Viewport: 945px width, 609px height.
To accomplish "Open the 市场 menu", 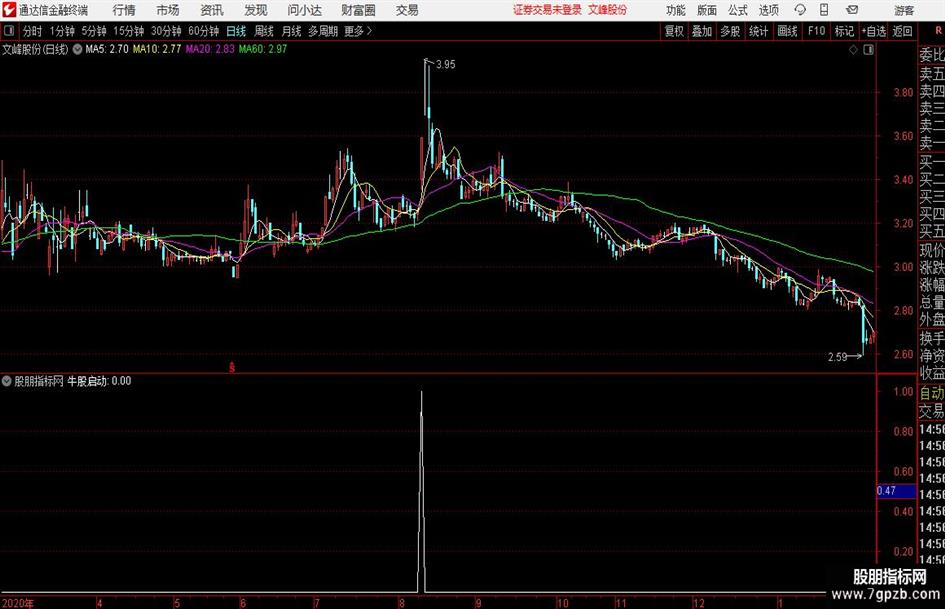I will point(168,10).
